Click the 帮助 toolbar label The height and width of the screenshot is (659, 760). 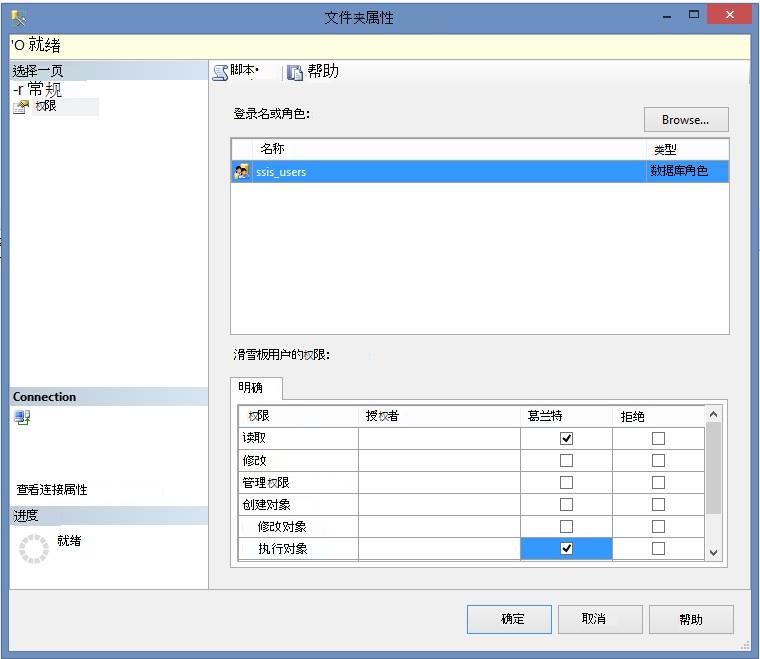tap(323, 71)
